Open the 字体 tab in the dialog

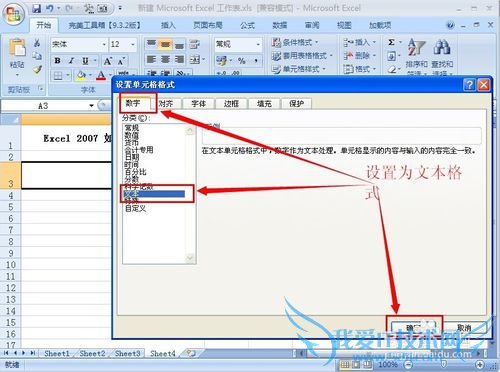[x=198, y=104]
